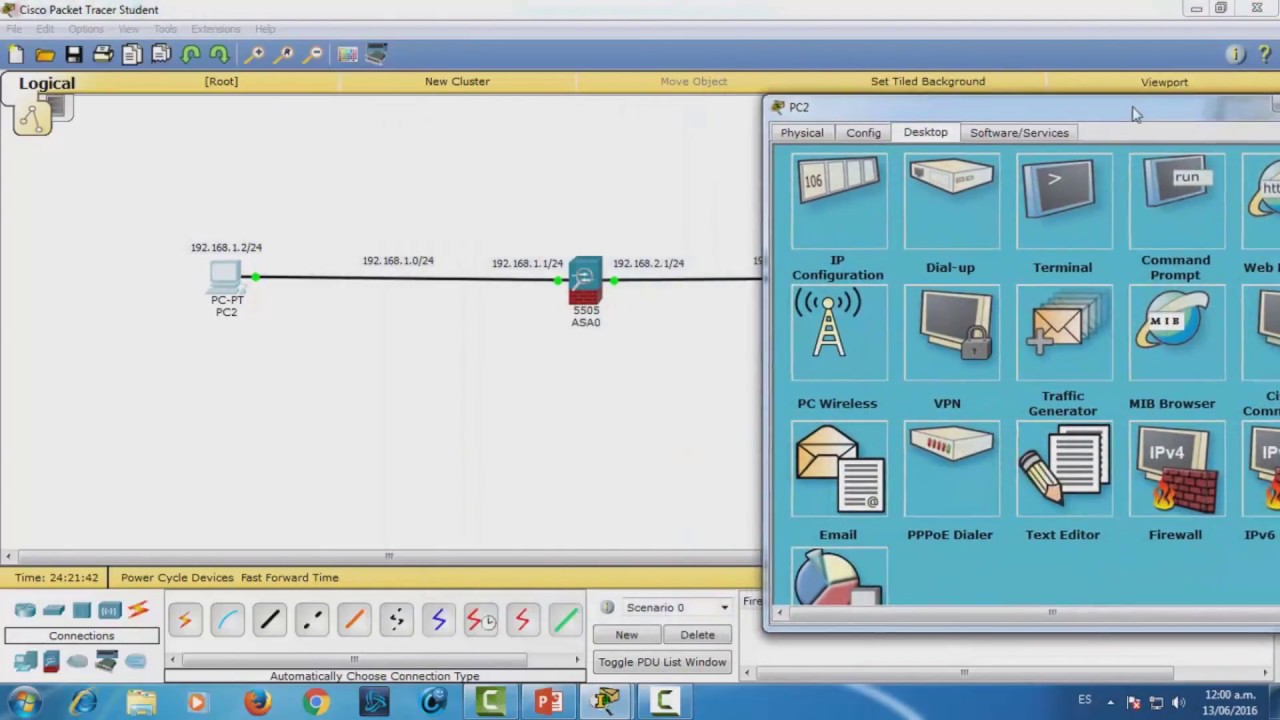Image resolution: width=1280 pixels, height=720 pixels.
Task: Select the Desktop tab
Action: [x=925, y=132]
